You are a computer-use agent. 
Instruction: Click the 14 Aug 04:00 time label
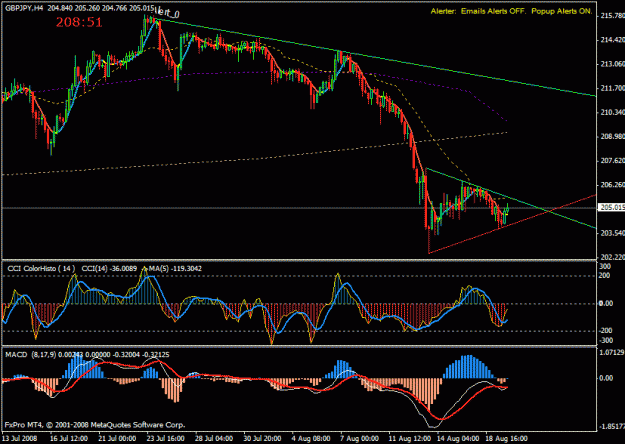click(457, 438)
